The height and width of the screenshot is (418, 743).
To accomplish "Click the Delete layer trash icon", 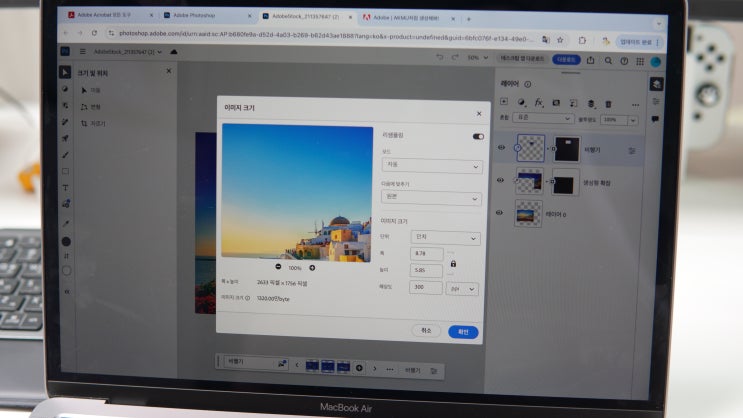I will (608, 104).
